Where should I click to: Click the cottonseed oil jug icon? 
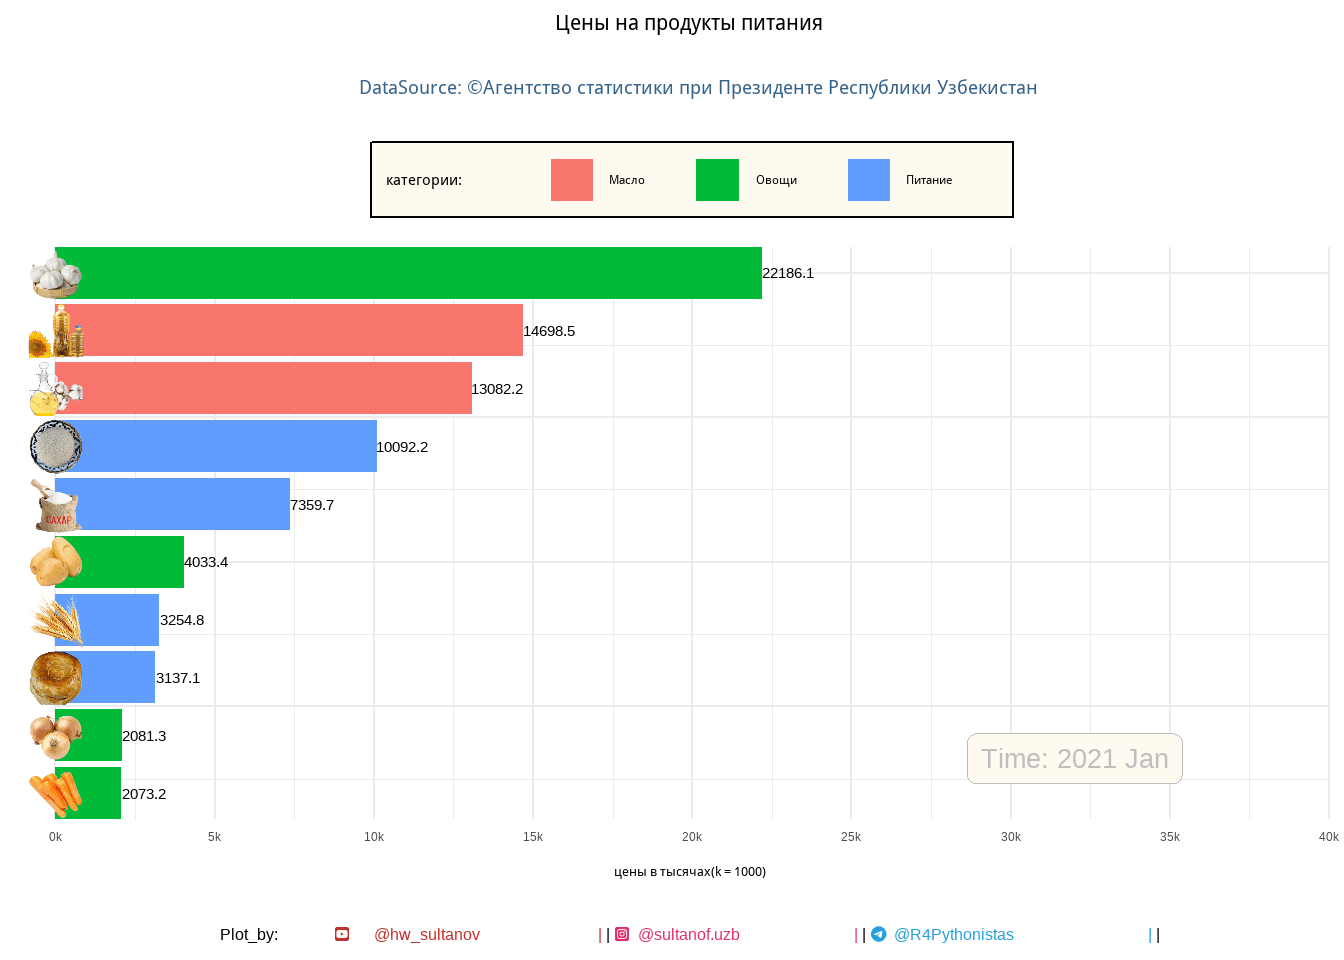pos(55,390)
